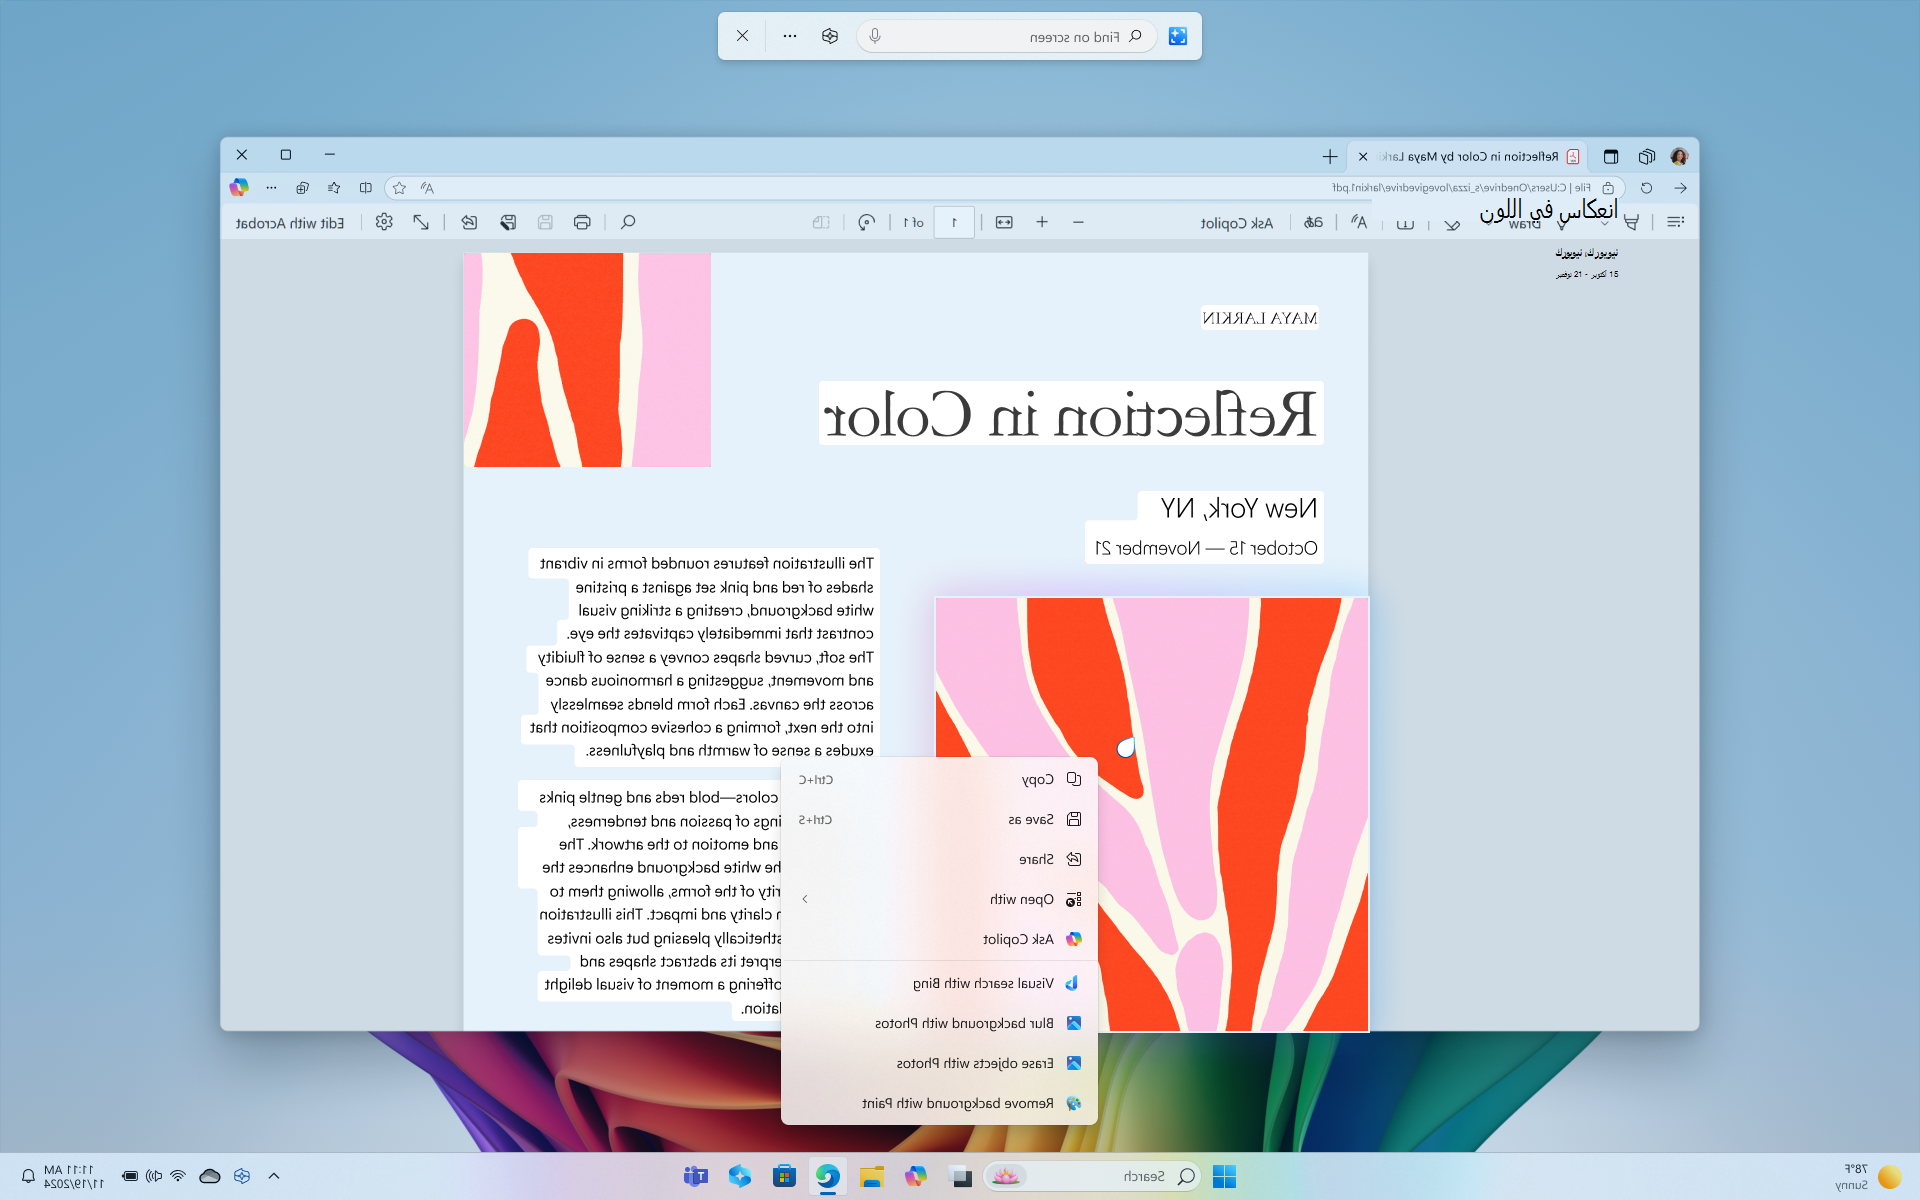Viewport: 1920px width, 1200px height.
Task: Open Microsoft Teams from taskbar
Action: 696,1176
